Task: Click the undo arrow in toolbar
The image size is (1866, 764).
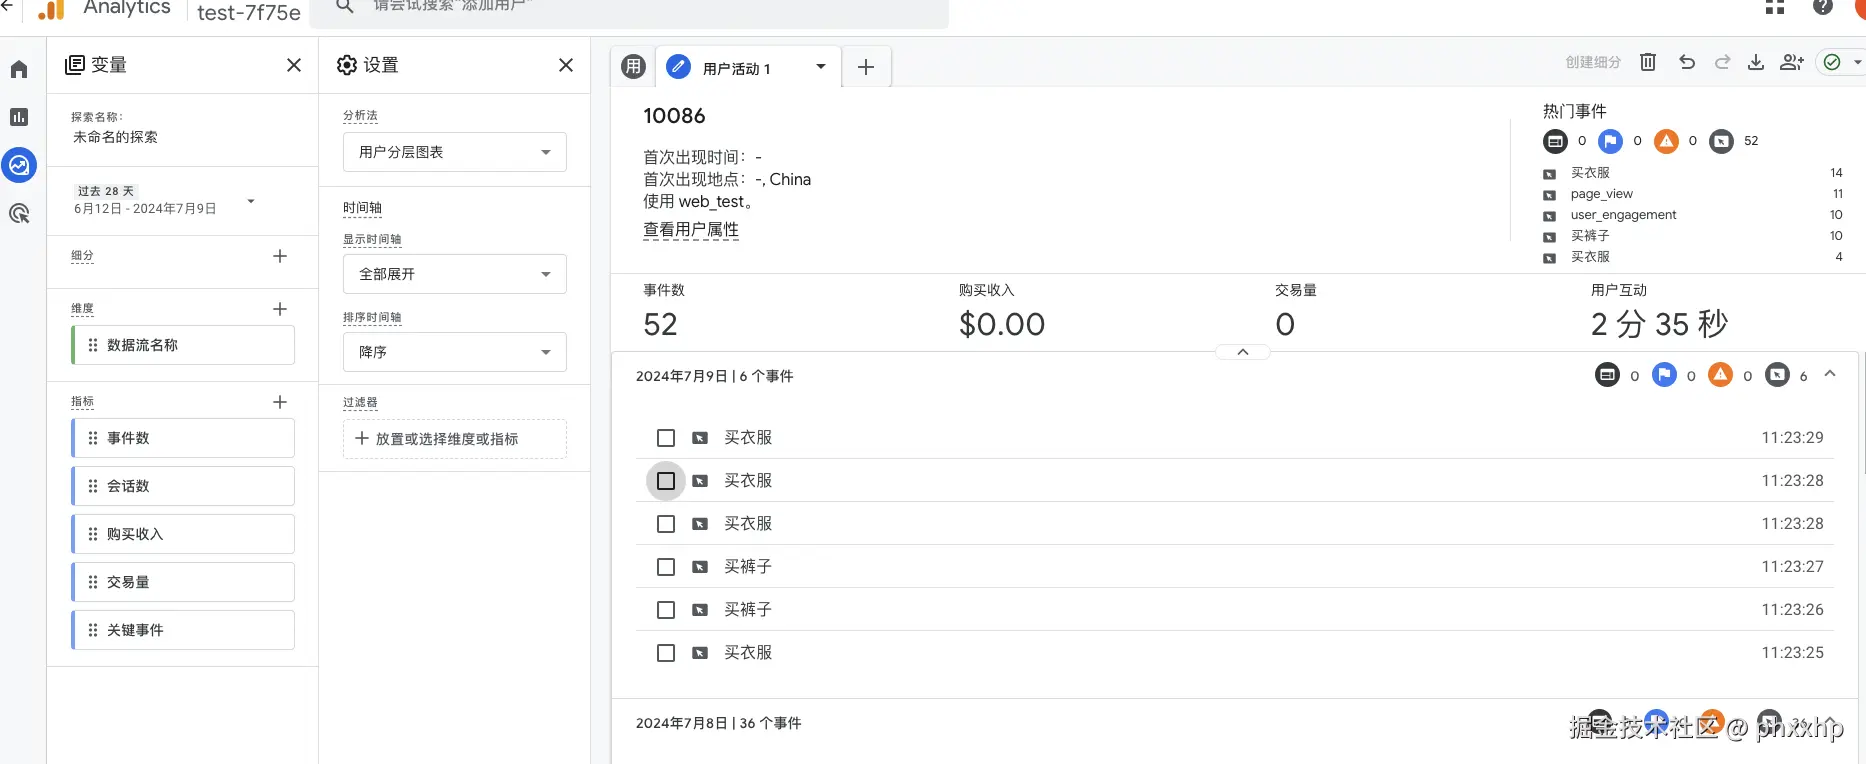Action: (x=1687, y=62)
